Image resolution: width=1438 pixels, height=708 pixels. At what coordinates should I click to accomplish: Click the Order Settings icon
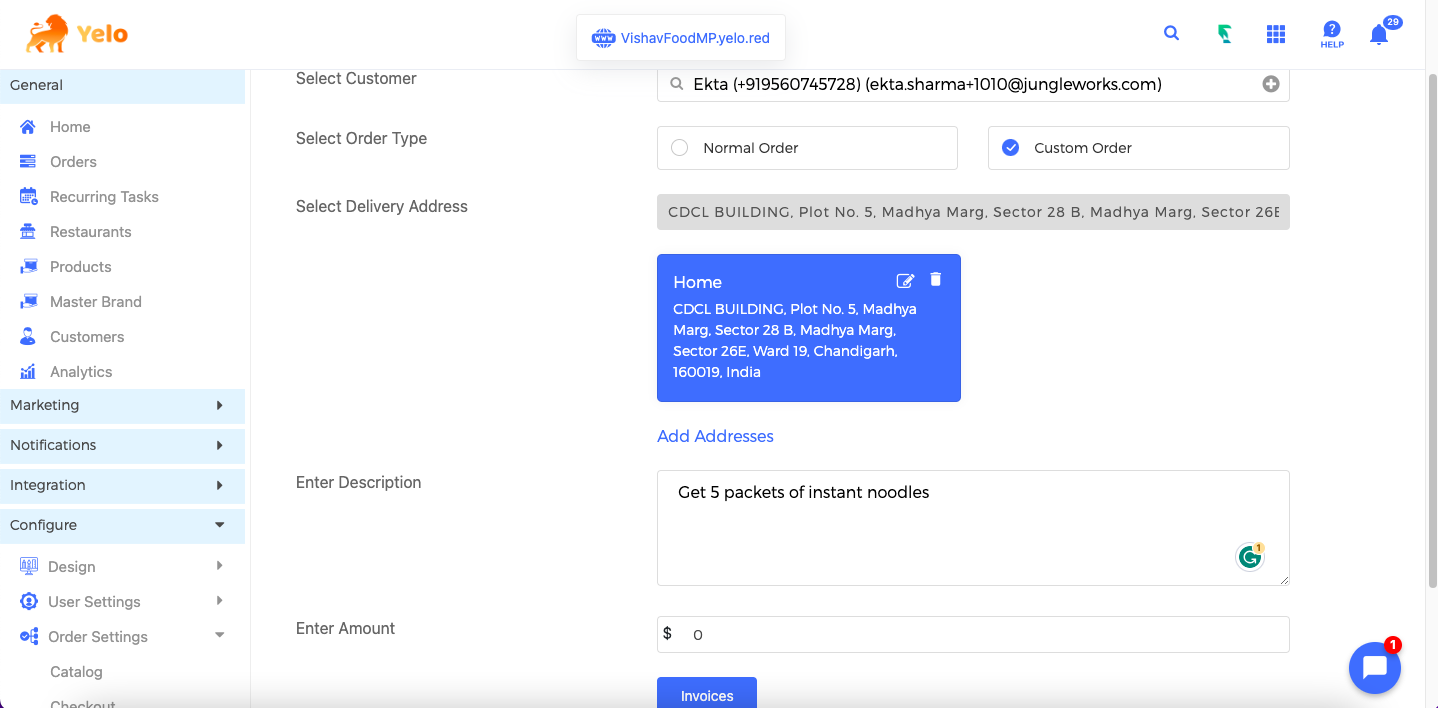(29, 637)
